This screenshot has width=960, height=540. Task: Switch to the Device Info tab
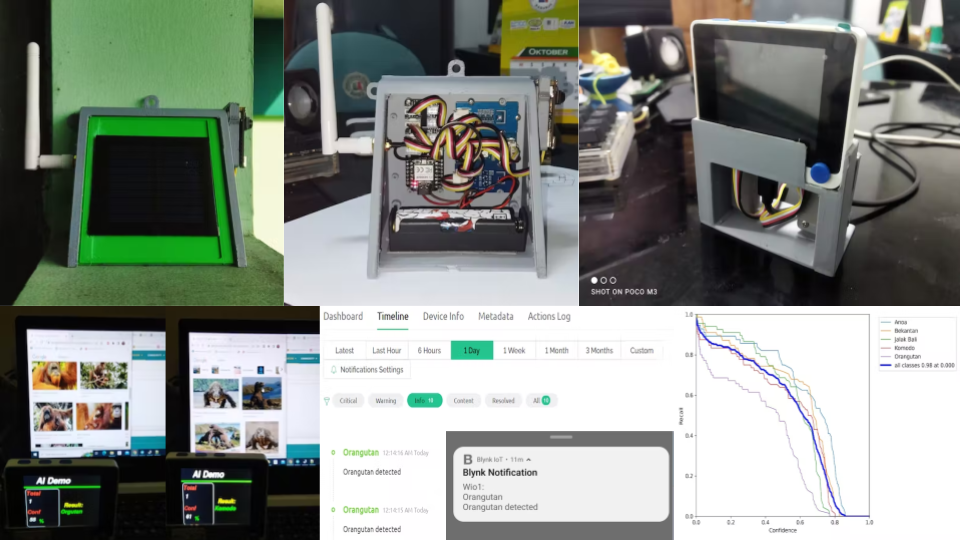point(443,316)
